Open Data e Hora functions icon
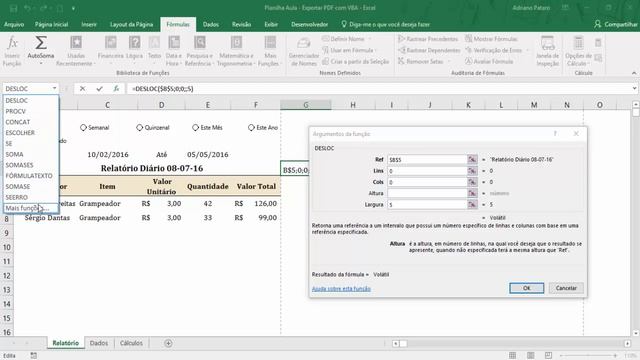 [174, 42]
